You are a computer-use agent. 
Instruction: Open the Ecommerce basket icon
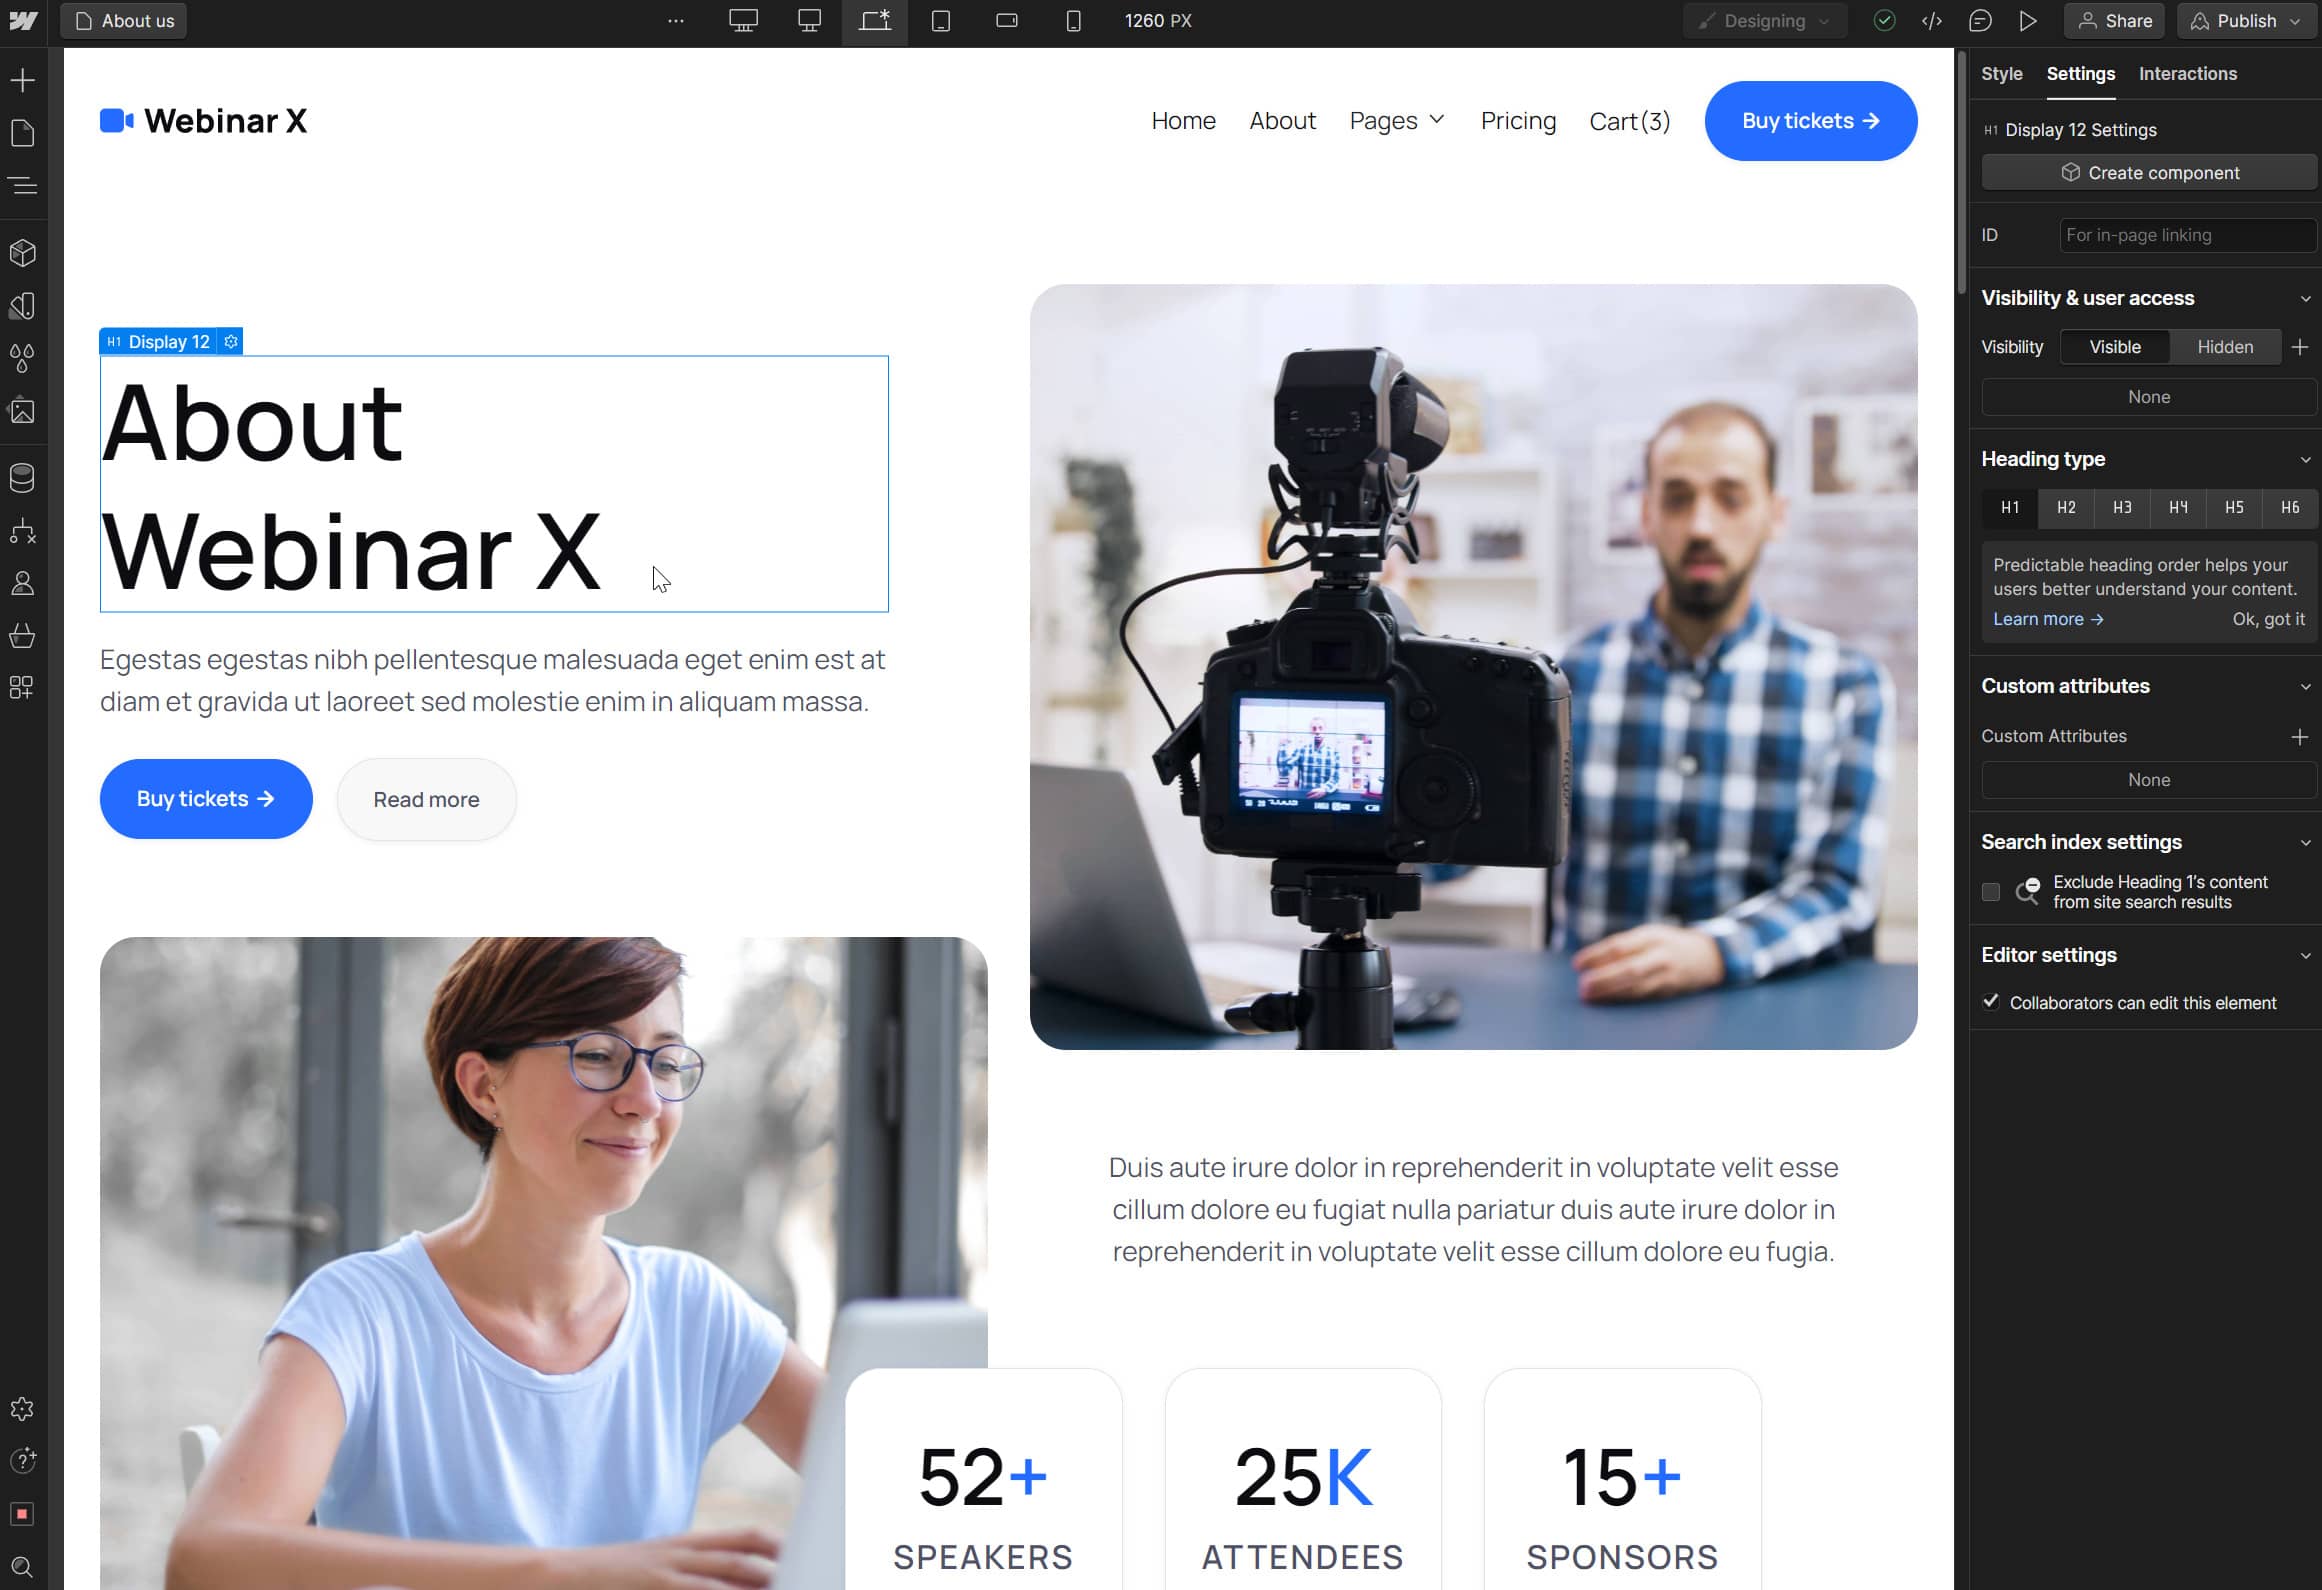[x=22, y=635]
